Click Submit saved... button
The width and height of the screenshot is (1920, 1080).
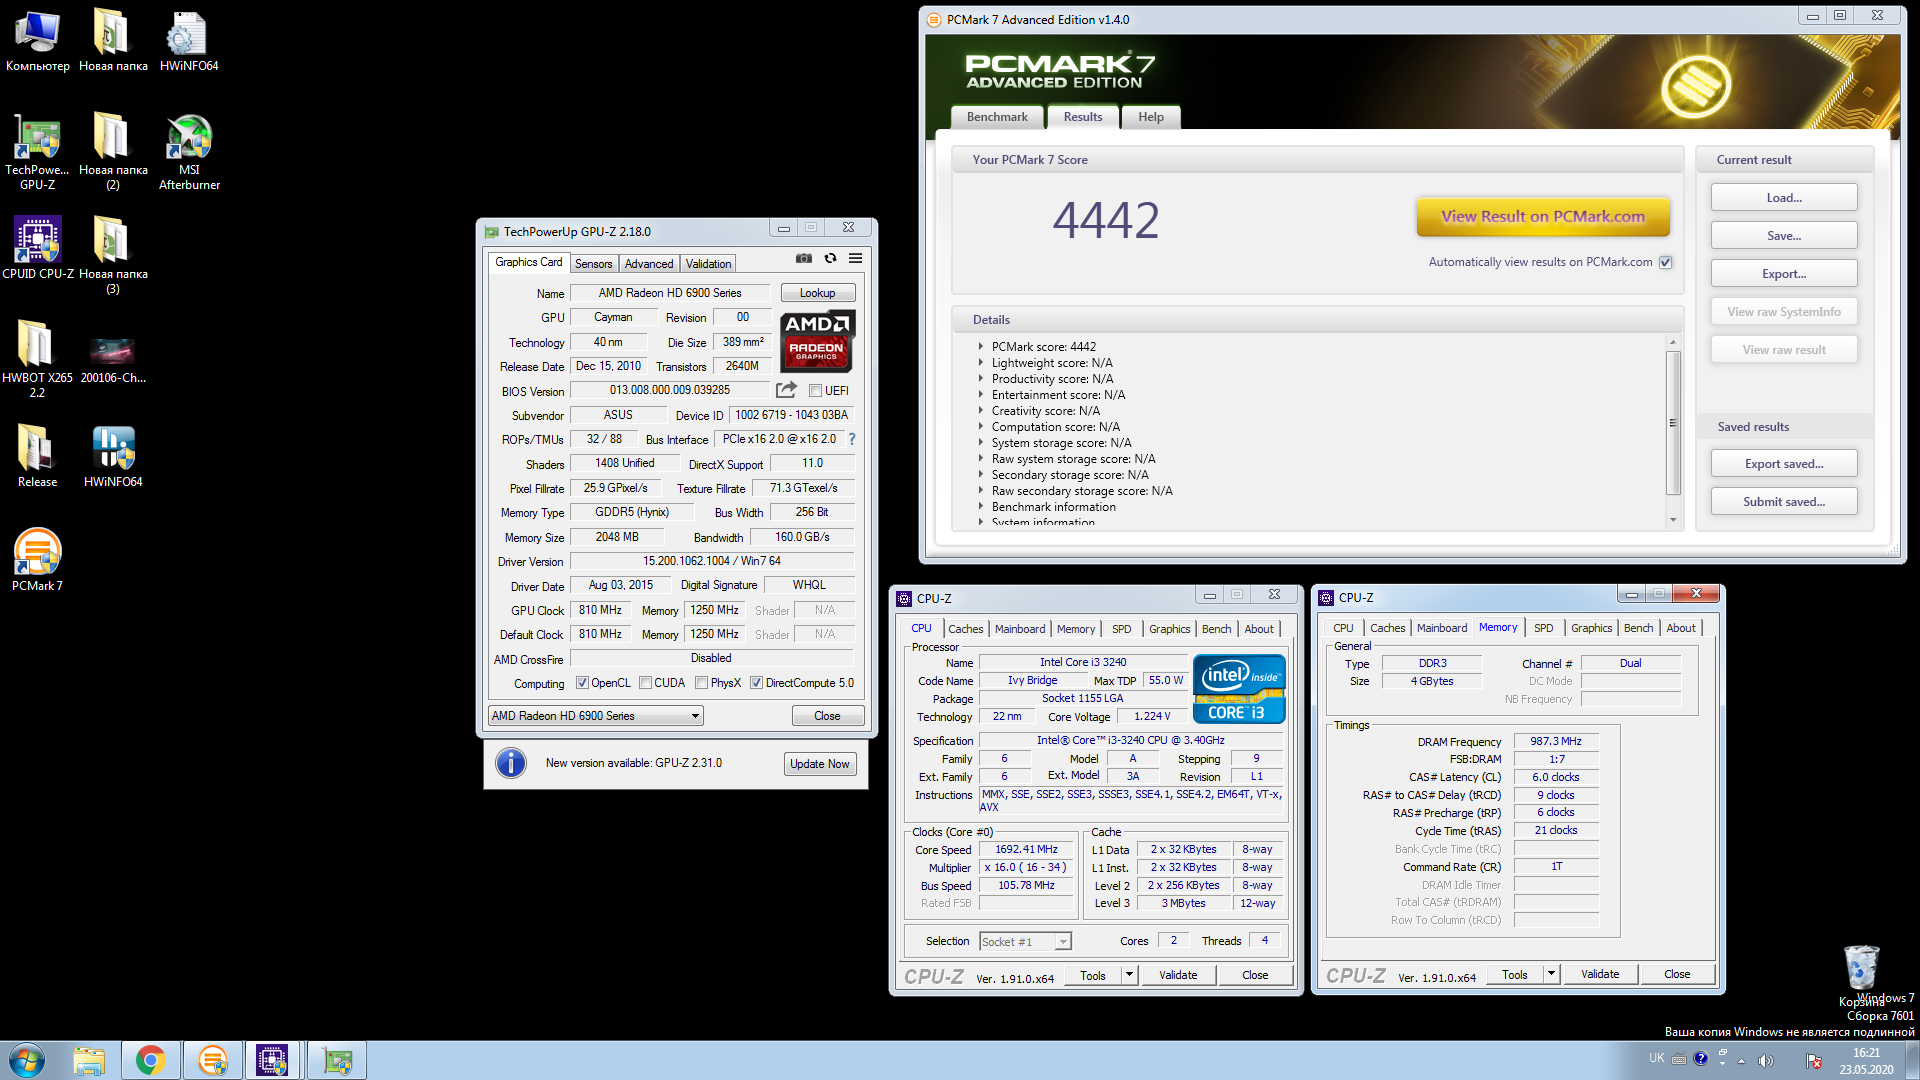tap(1784, 502)
